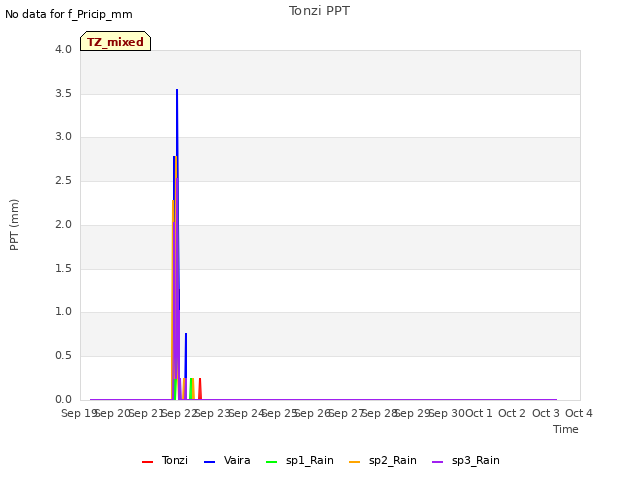The height and width of the screenshot is (480, 640).
Task: Click the red Tonzi legend color marker
Action: coord(147,462)
